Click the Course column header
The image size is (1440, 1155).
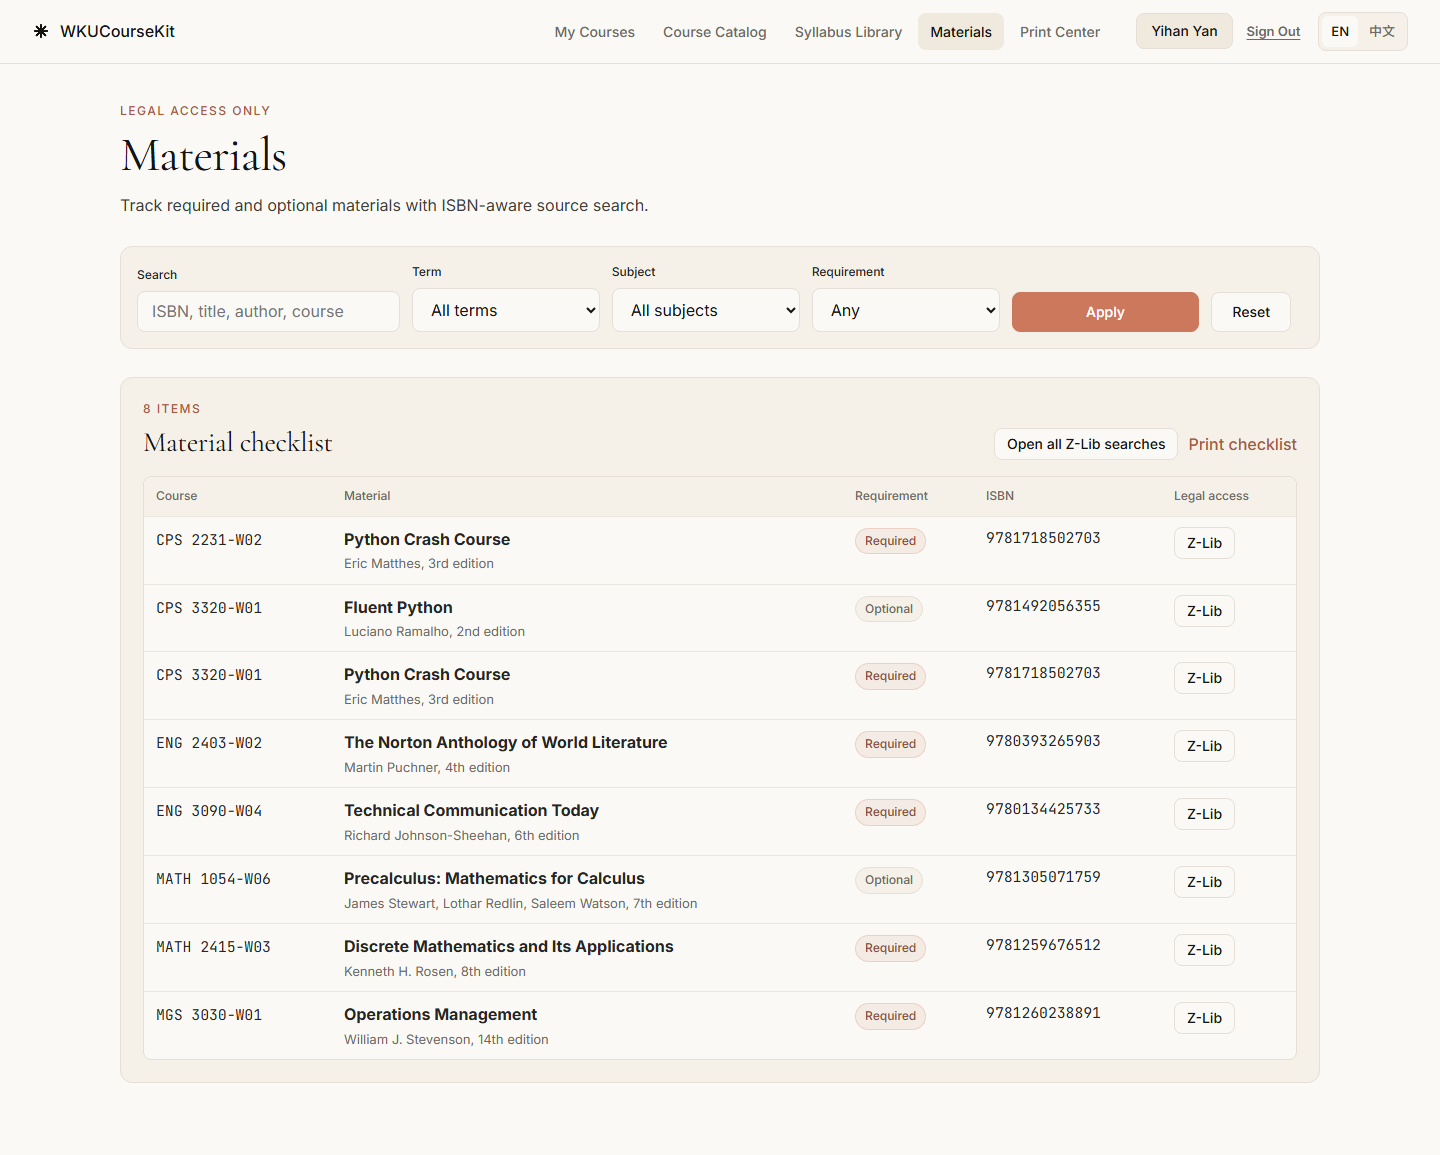tap(176, 496)
